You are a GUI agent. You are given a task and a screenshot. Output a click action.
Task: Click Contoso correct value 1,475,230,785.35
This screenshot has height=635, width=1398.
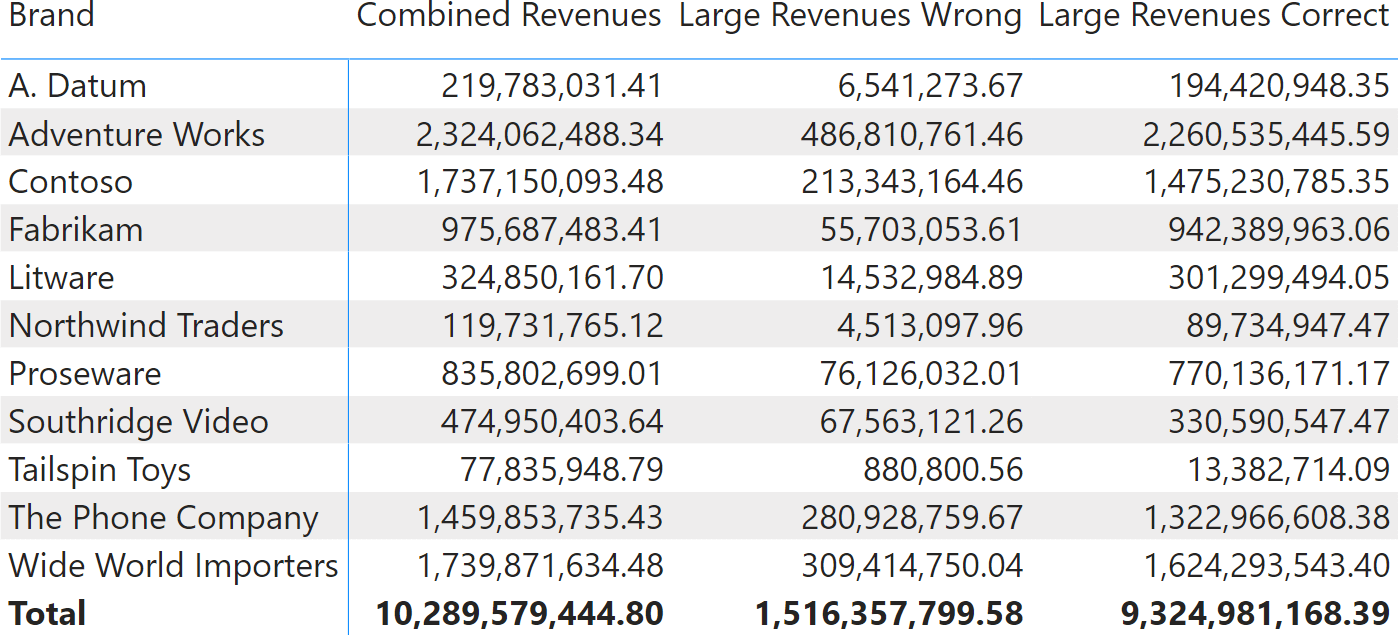[x=1267, y=182]
